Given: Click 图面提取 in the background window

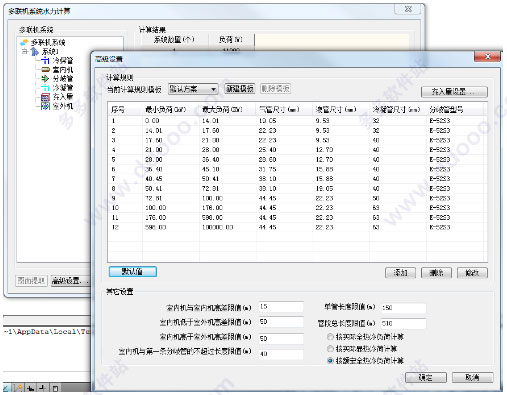Looking at the screenshot, I should (31, 281).
